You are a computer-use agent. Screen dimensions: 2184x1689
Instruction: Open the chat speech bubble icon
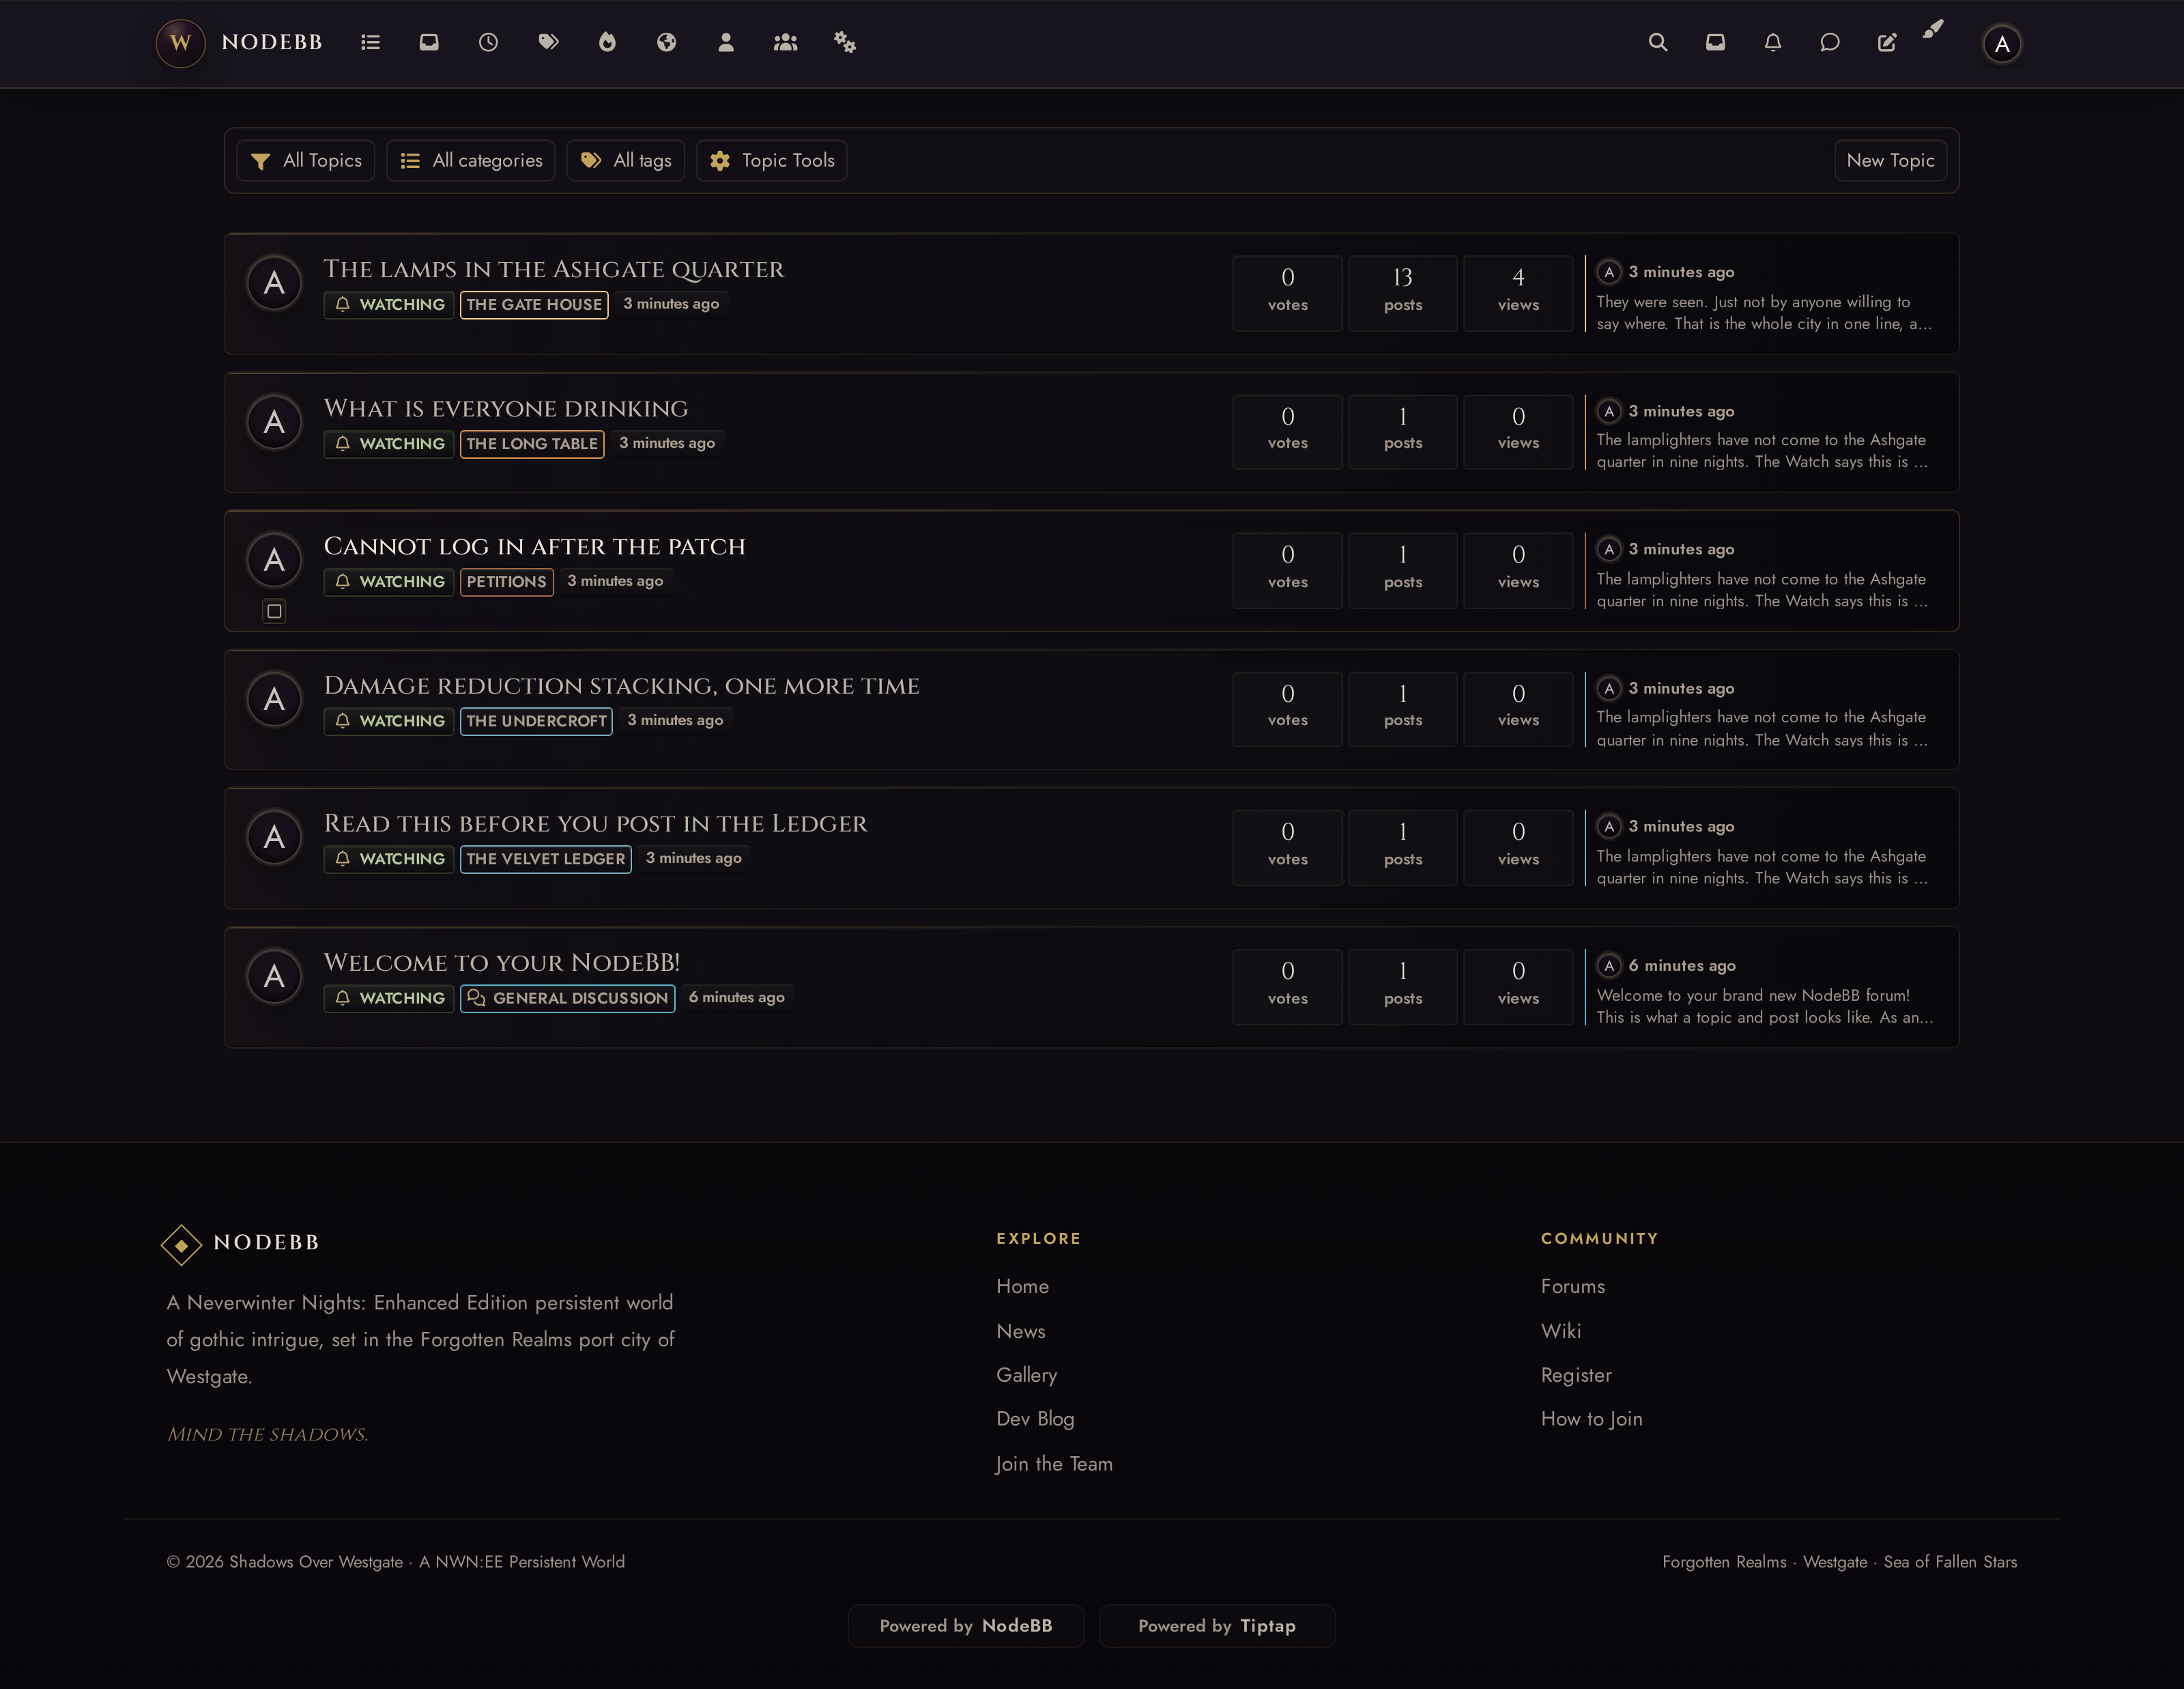tap(1830, 42)
